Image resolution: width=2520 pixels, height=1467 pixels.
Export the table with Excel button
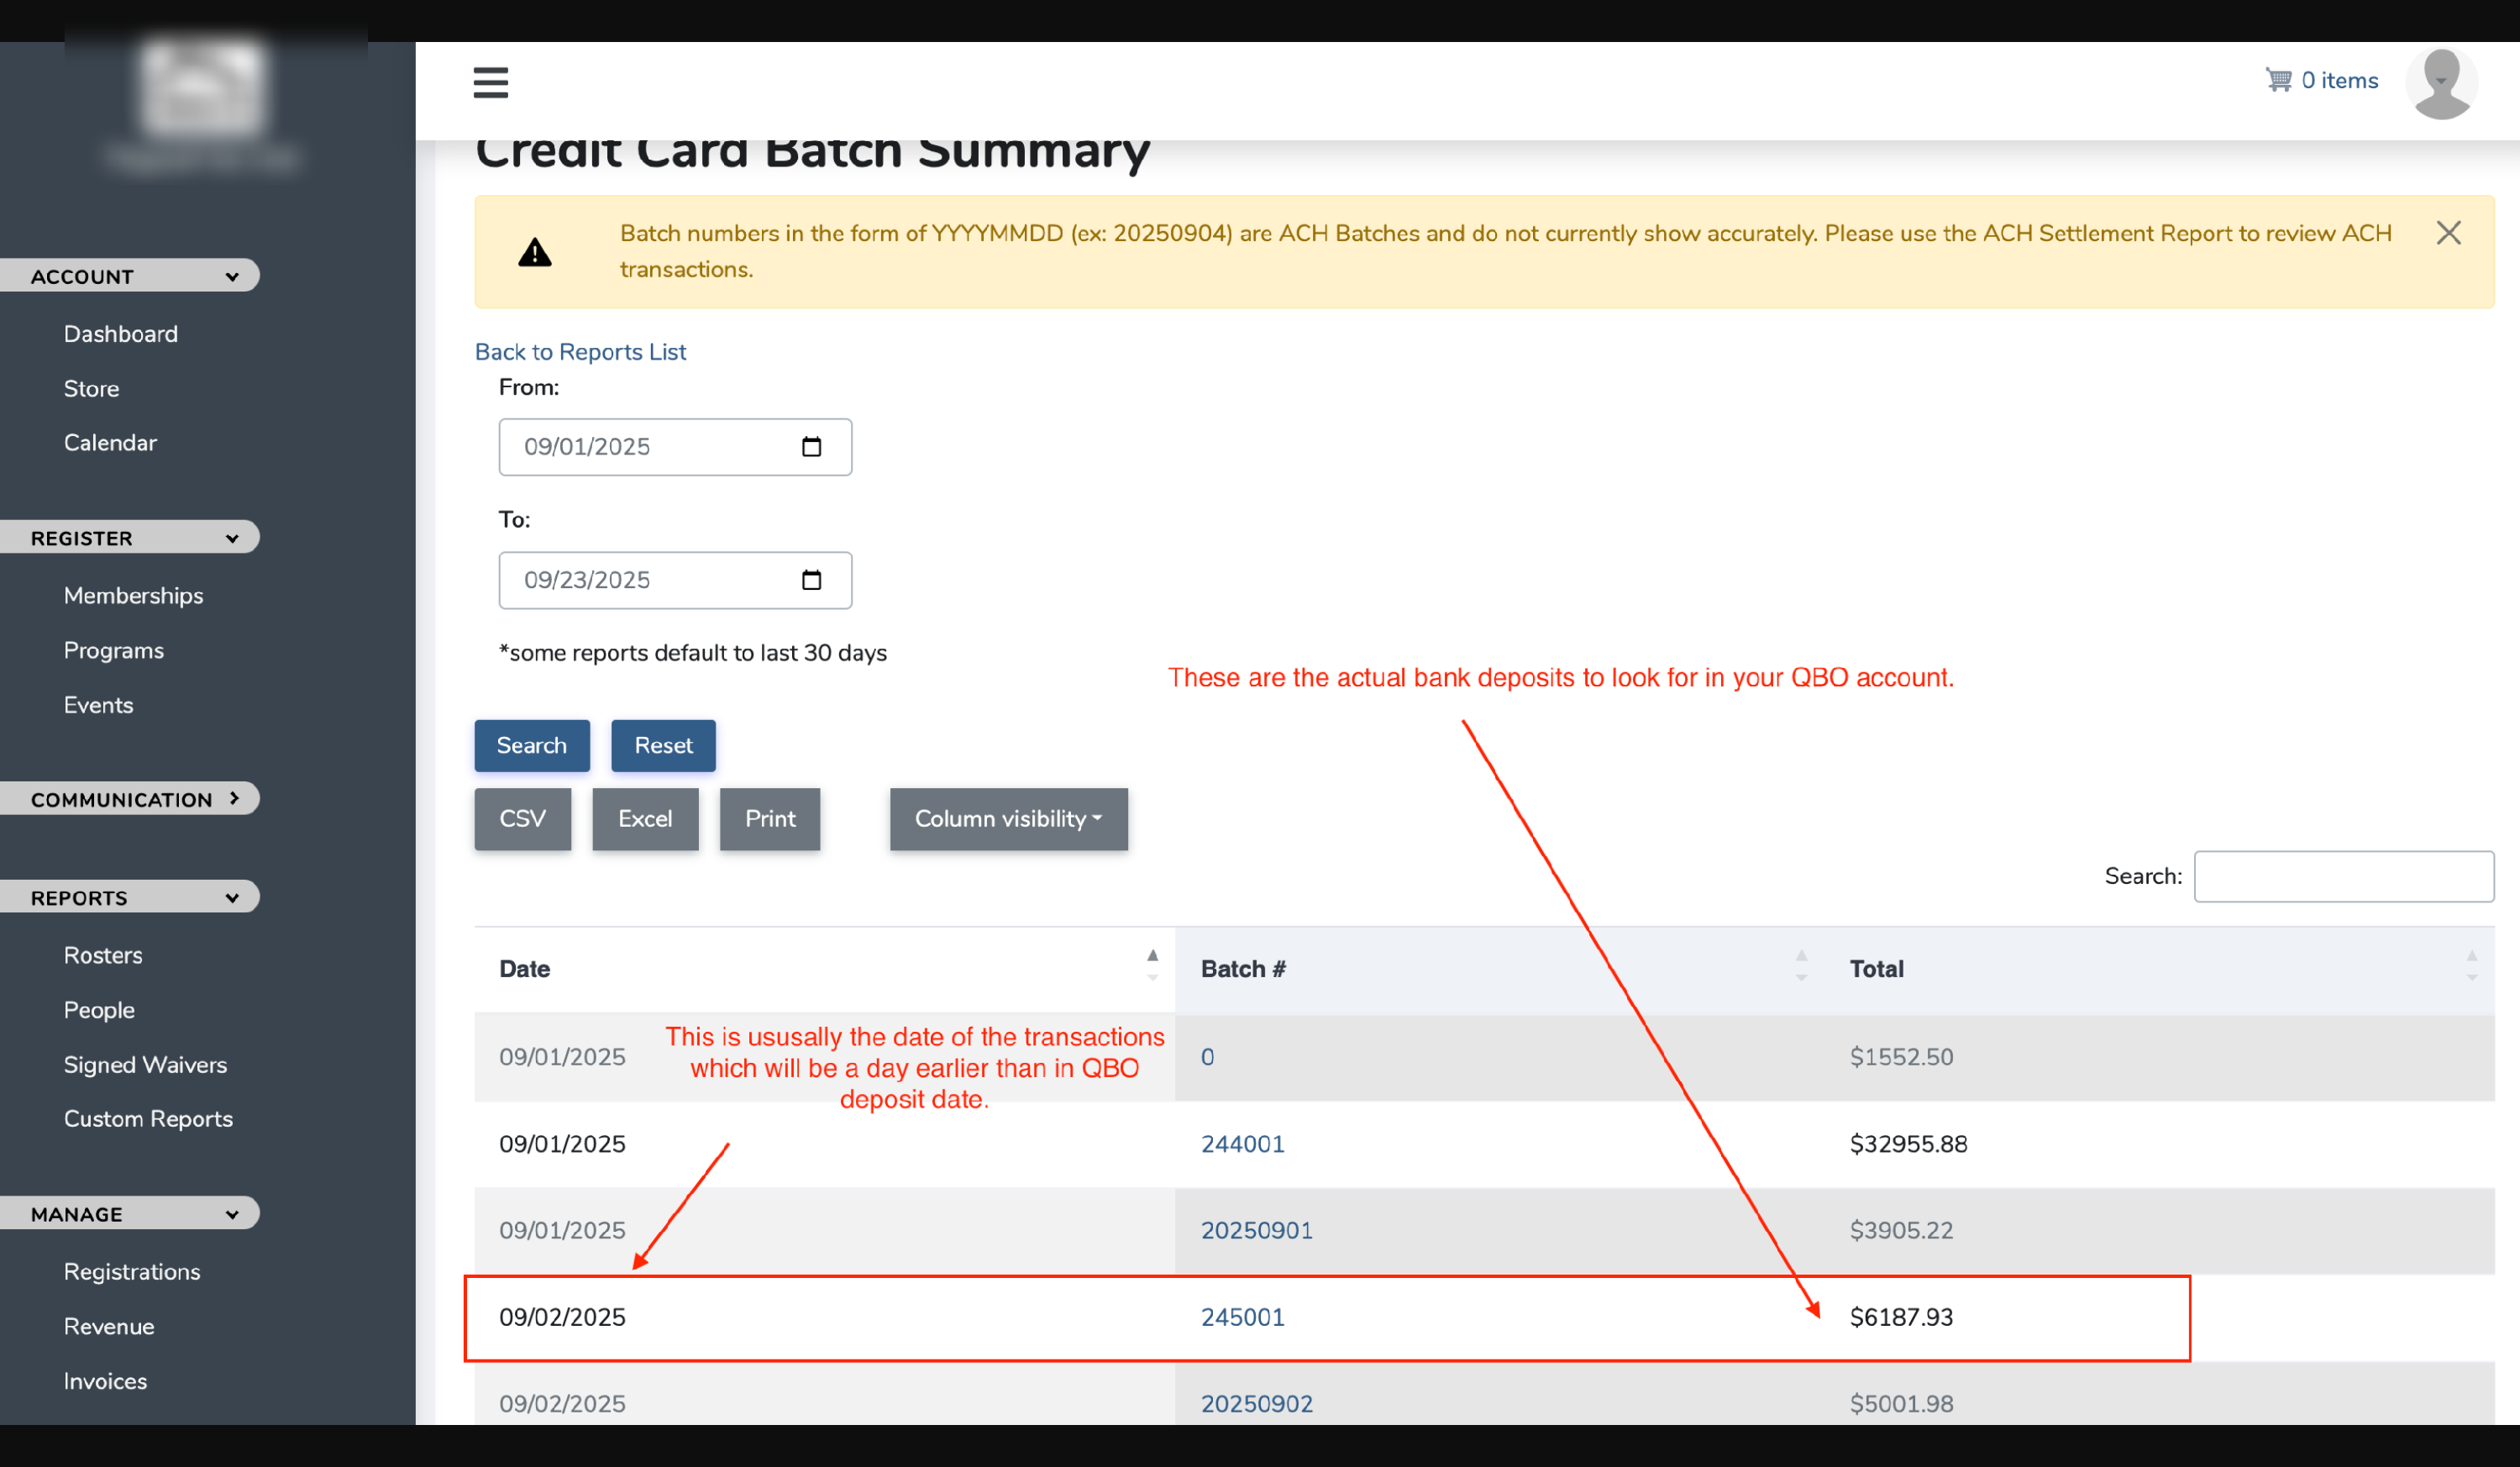pyautogui.click(x=644, y=819)
